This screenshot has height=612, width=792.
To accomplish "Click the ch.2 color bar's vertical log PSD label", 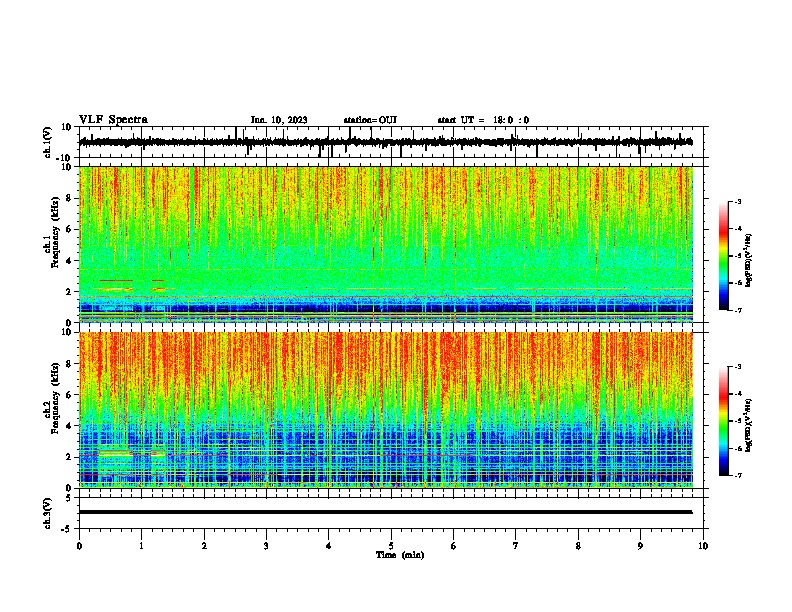I will tap(749, 425).
